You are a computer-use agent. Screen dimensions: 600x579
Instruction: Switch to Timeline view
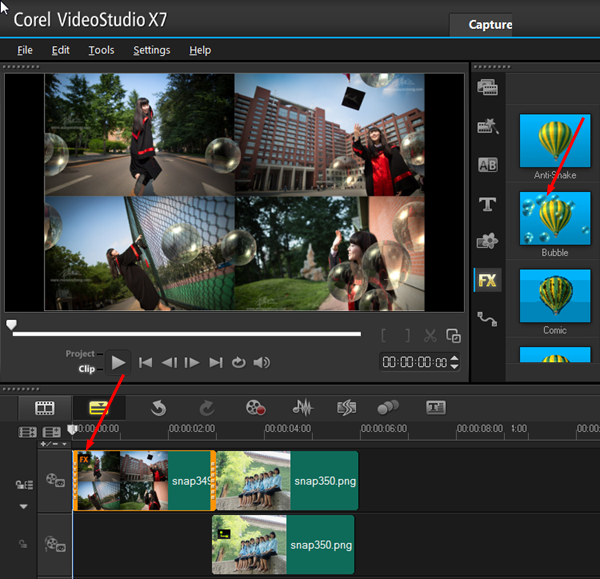coord(100,408)
